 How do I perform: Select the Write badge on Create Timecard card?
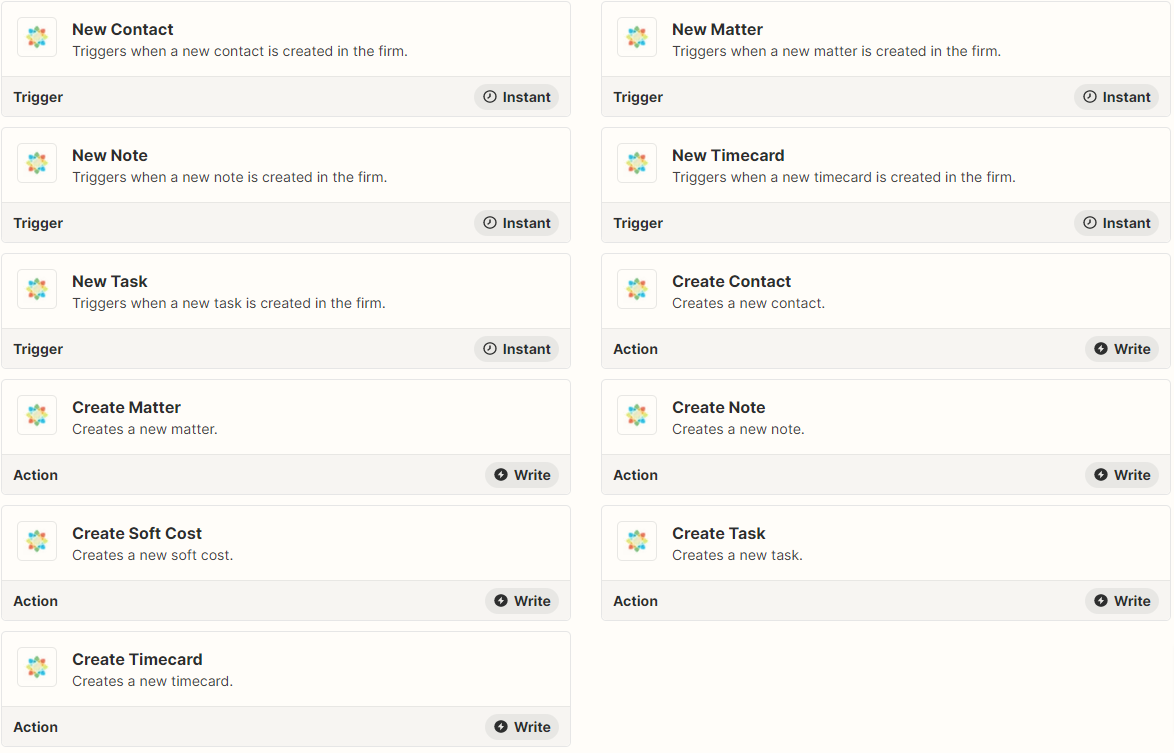pyautogui.click(x=522, y=727)
